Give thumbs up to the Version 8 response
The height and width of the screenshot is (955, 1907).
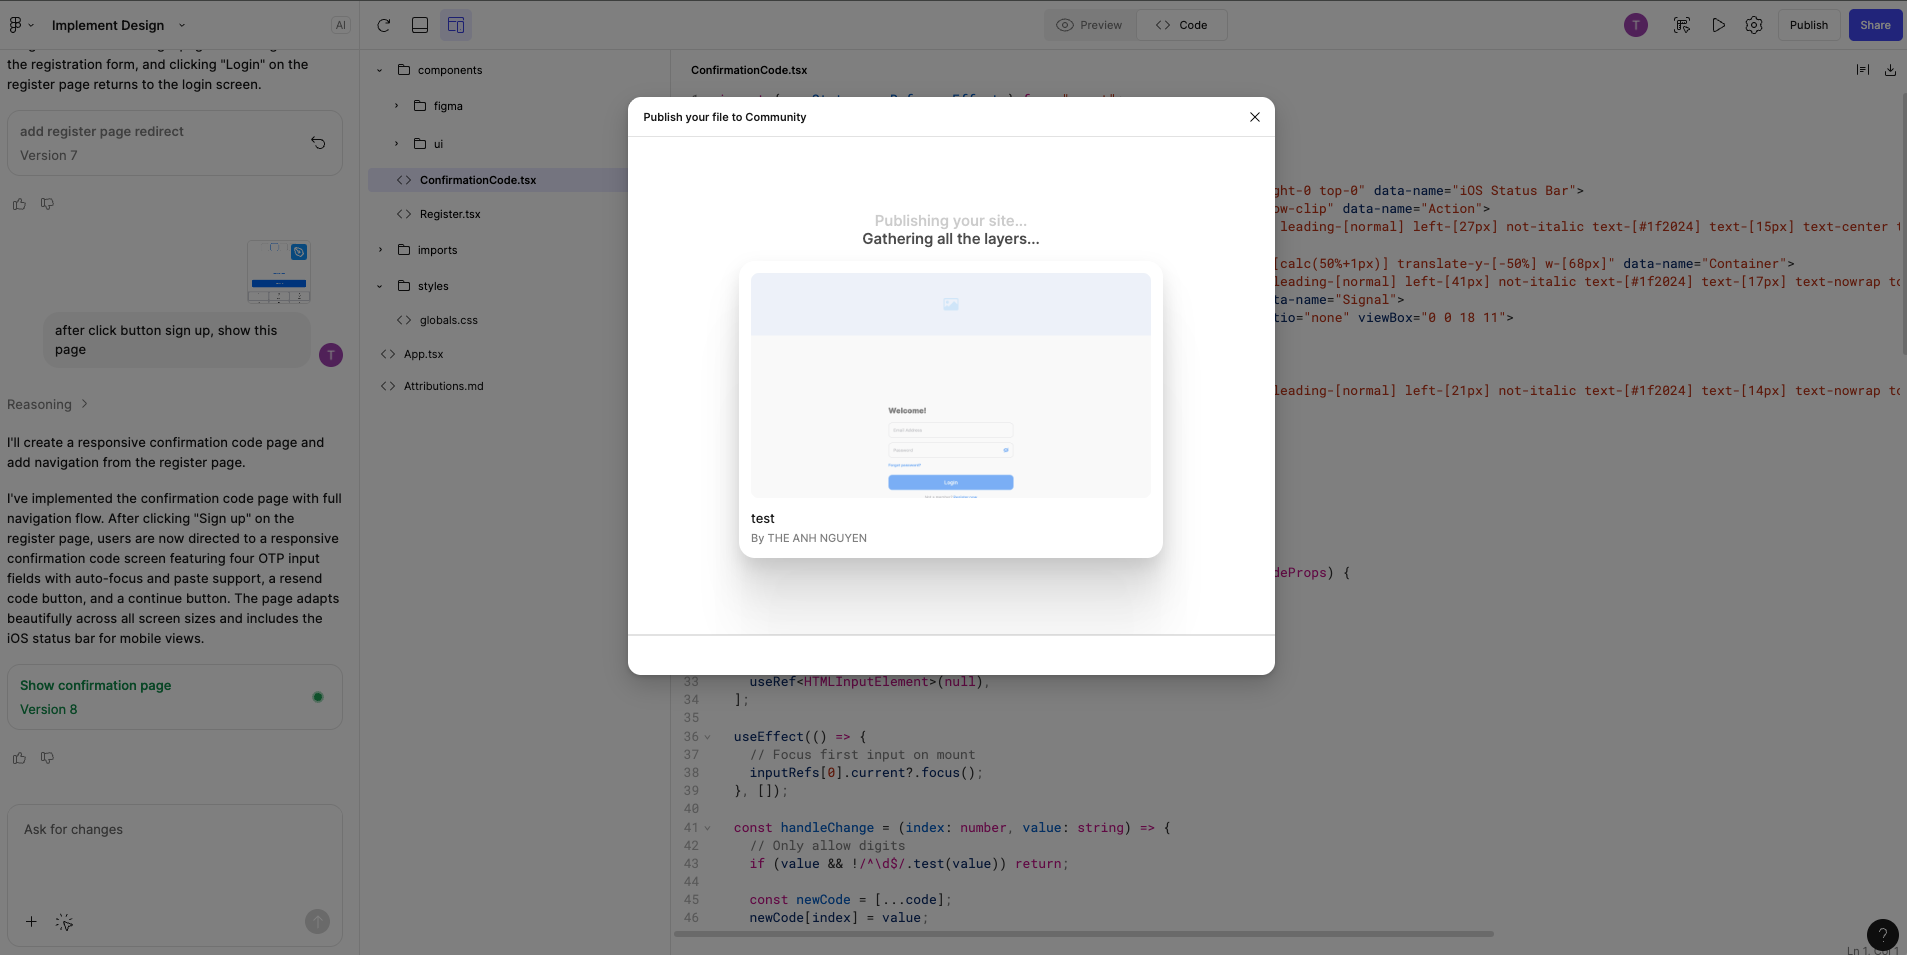(x=18, y=758)
